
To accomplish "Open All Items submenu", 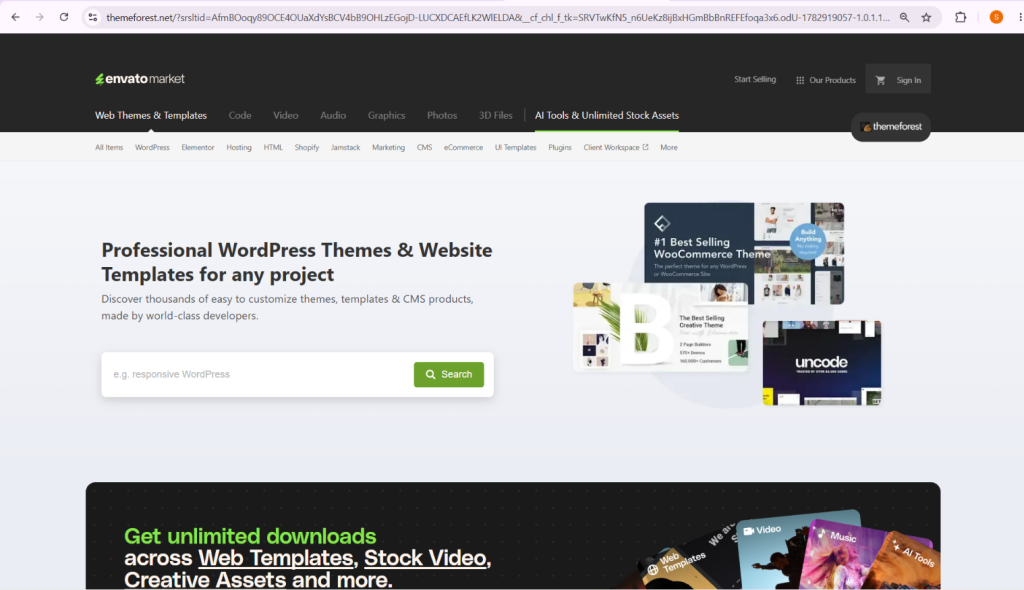I will click(x=109, y=148).
